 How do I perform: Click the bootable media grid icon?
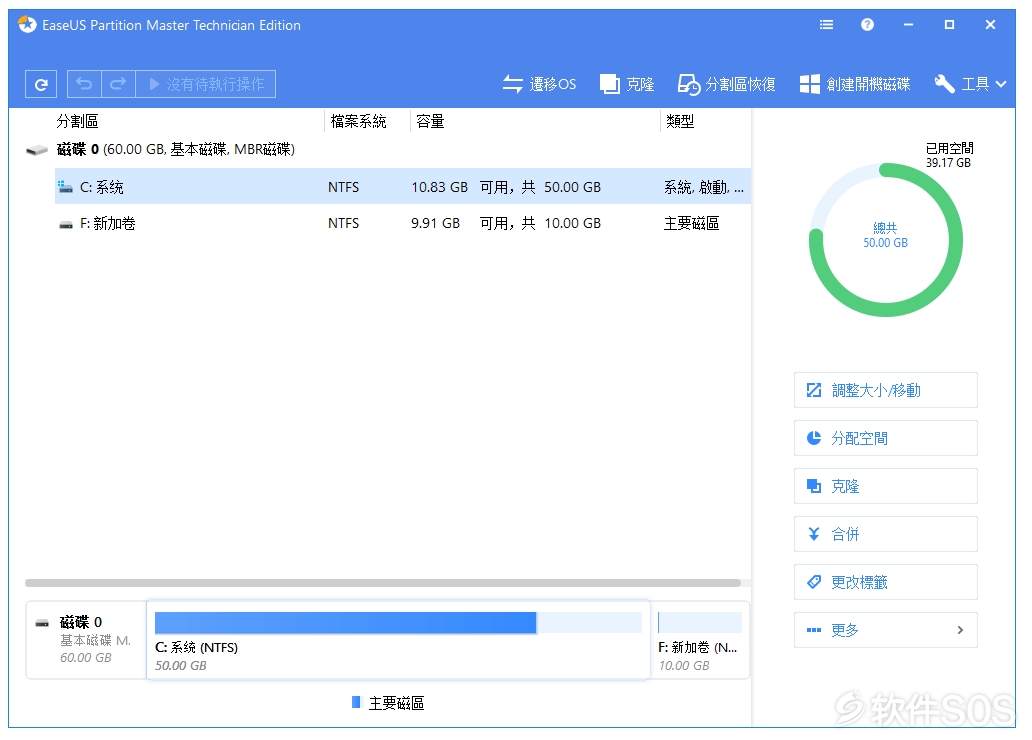pos(810,84)
